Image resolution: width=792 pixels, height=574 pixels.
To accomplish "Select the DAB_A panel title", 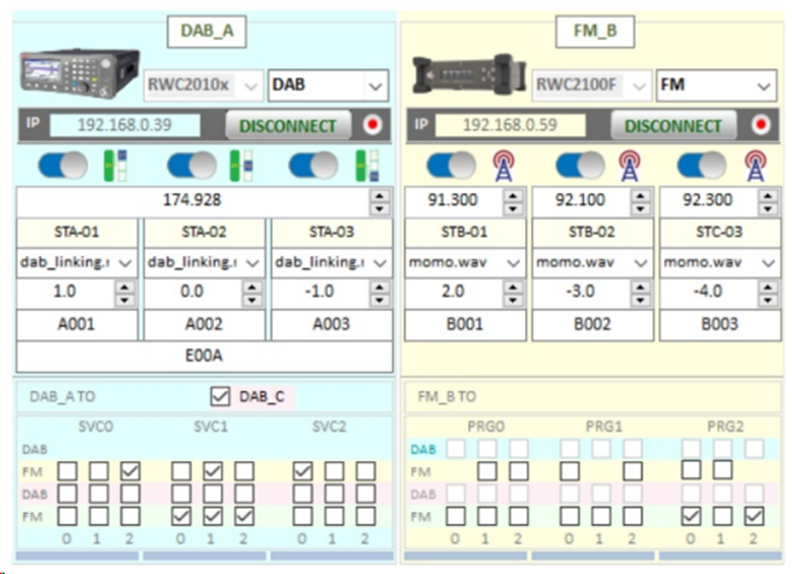I will 207,31.
